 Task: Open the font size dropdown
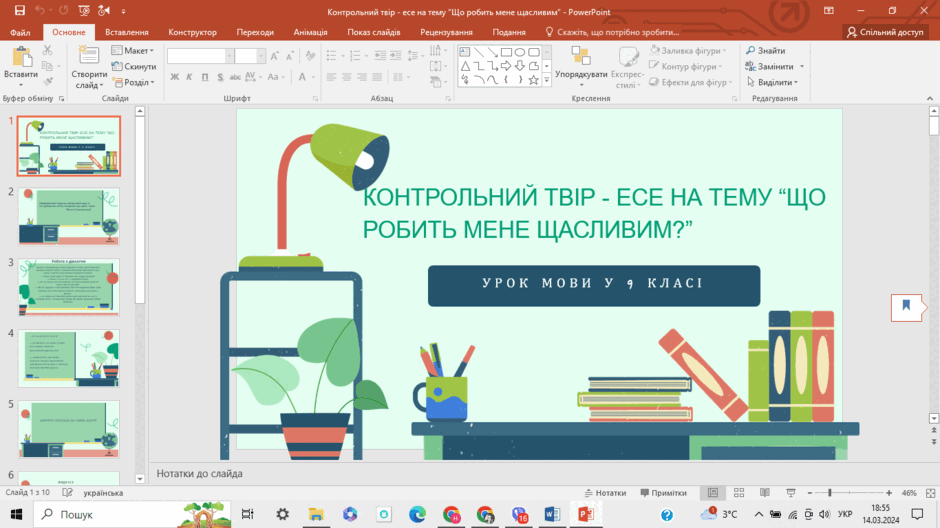pyautogui.click(x=261, y=56)
